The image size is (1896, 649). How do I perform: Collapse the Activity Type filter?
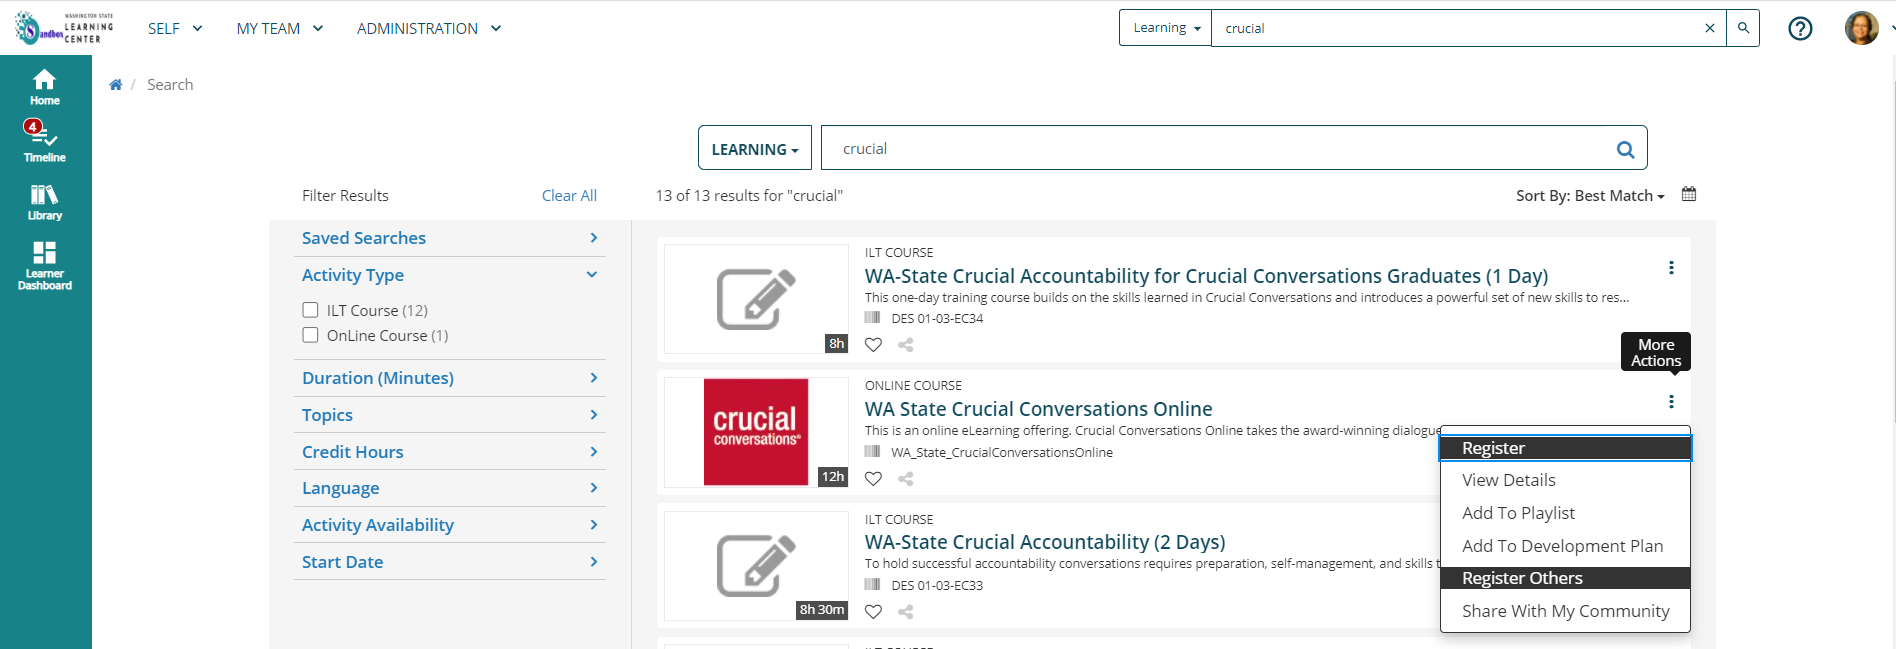pos(450,275)
